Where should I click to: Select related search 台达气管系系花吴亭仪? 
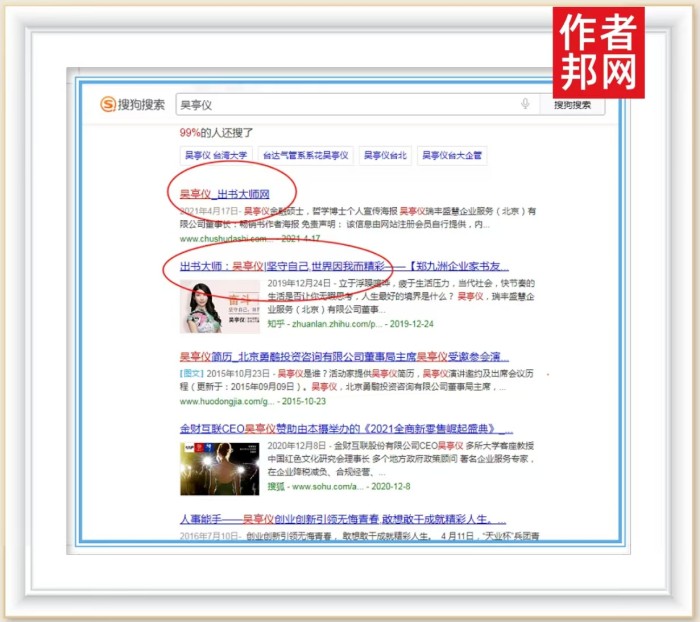coord(304,155)
